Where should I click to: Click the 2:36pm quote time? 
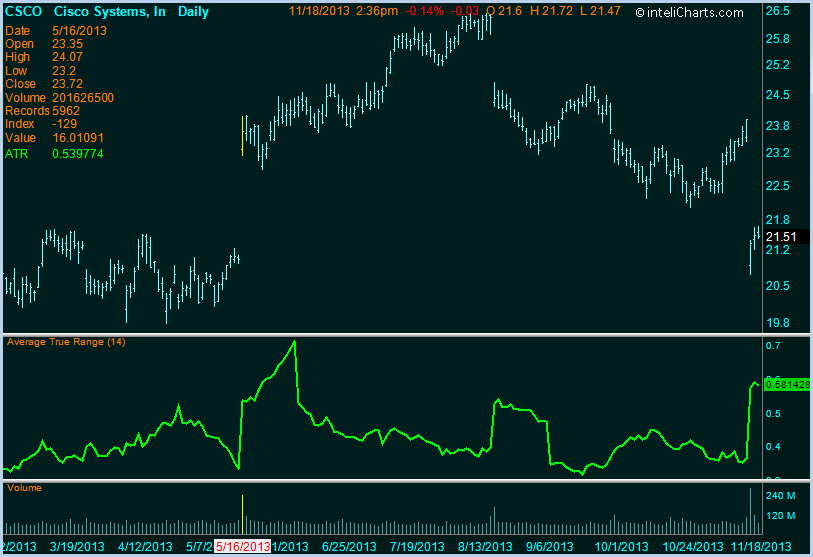point(377,11)
